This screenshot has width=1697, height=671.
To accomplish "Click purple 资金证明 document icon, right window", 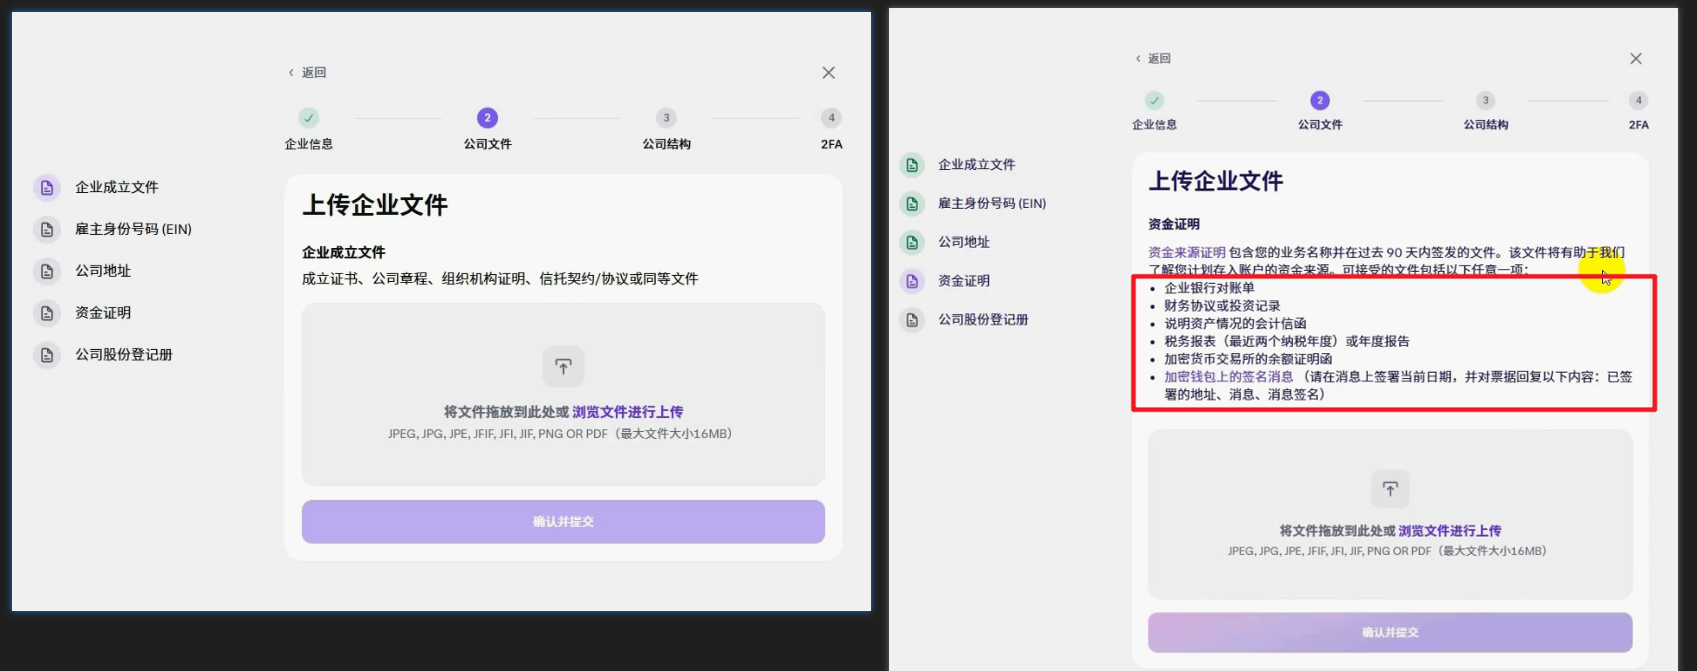I will [912, 281].
